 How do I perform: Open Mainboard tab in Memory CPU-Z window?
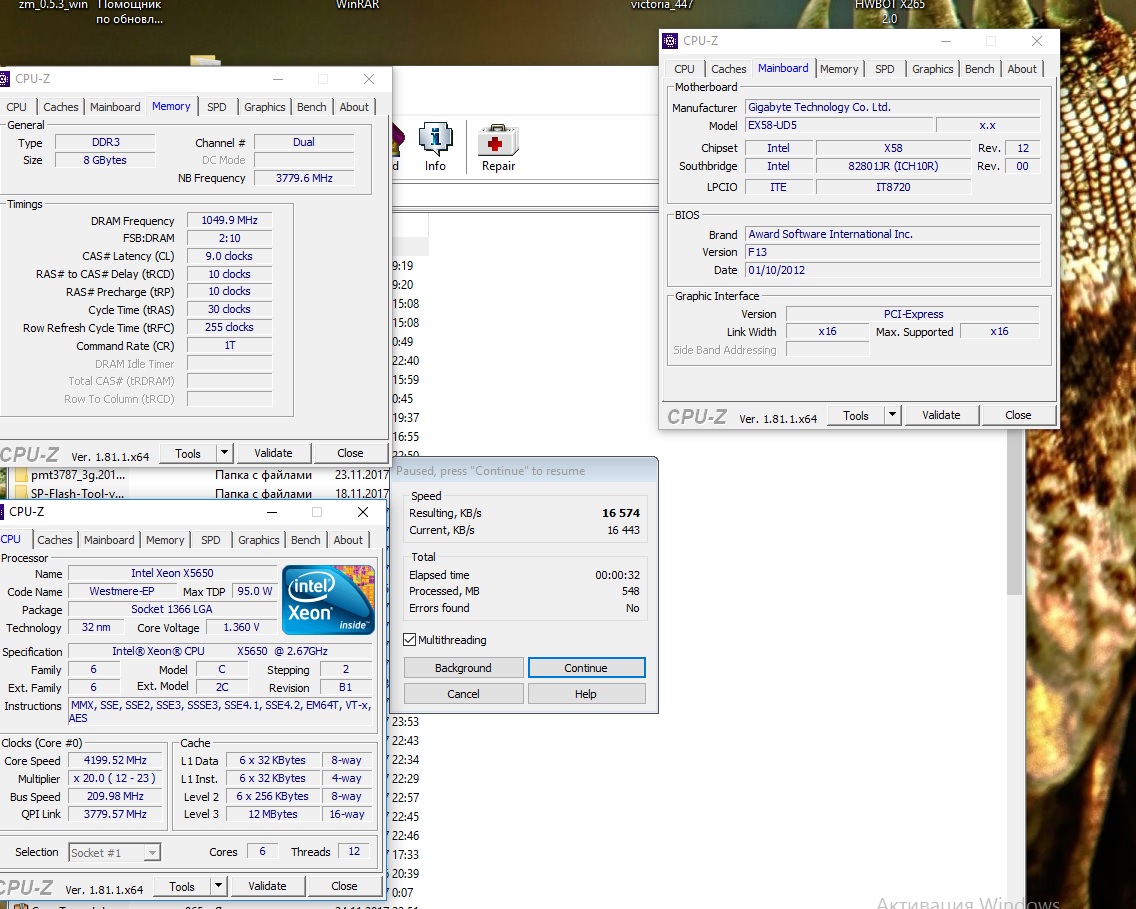pos(114,106)
